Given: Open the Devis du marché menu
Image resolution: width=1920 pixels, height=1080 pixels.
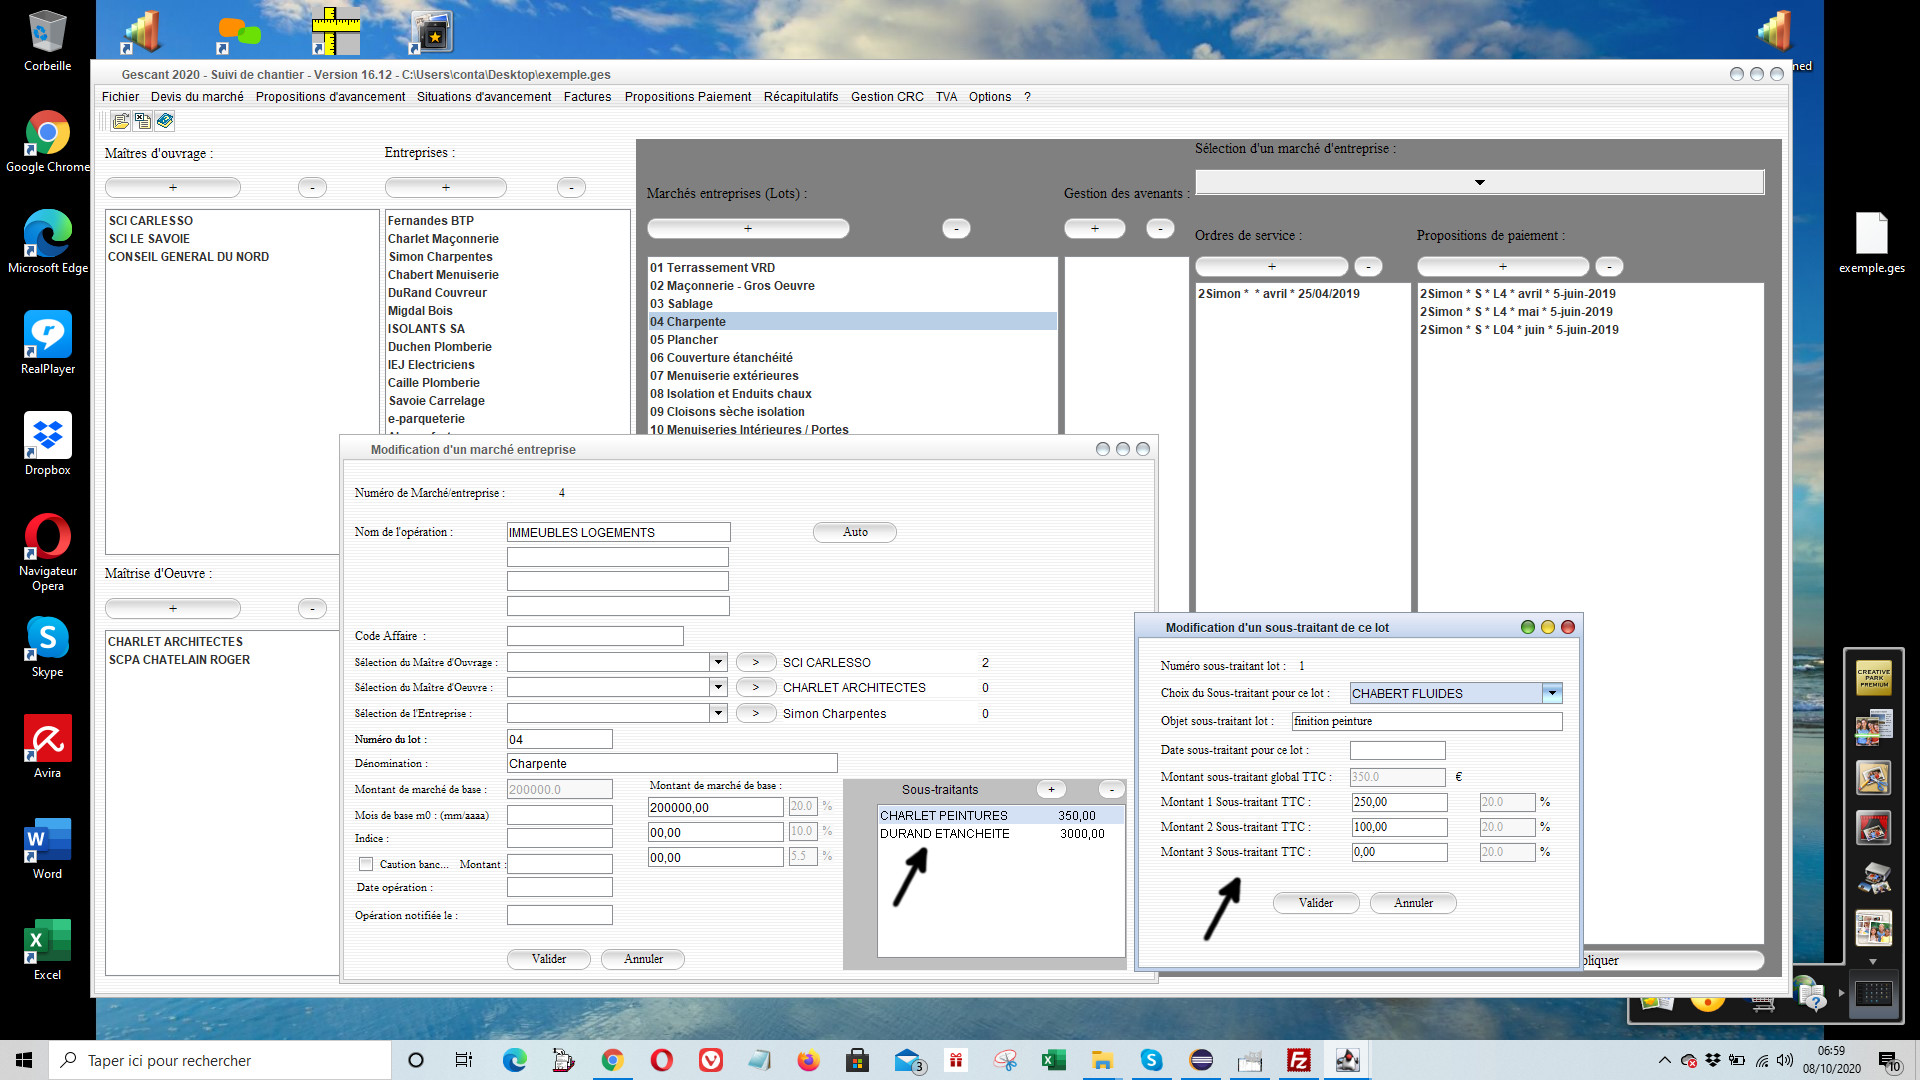Looking at the screenshot, I should coord(197,97).
